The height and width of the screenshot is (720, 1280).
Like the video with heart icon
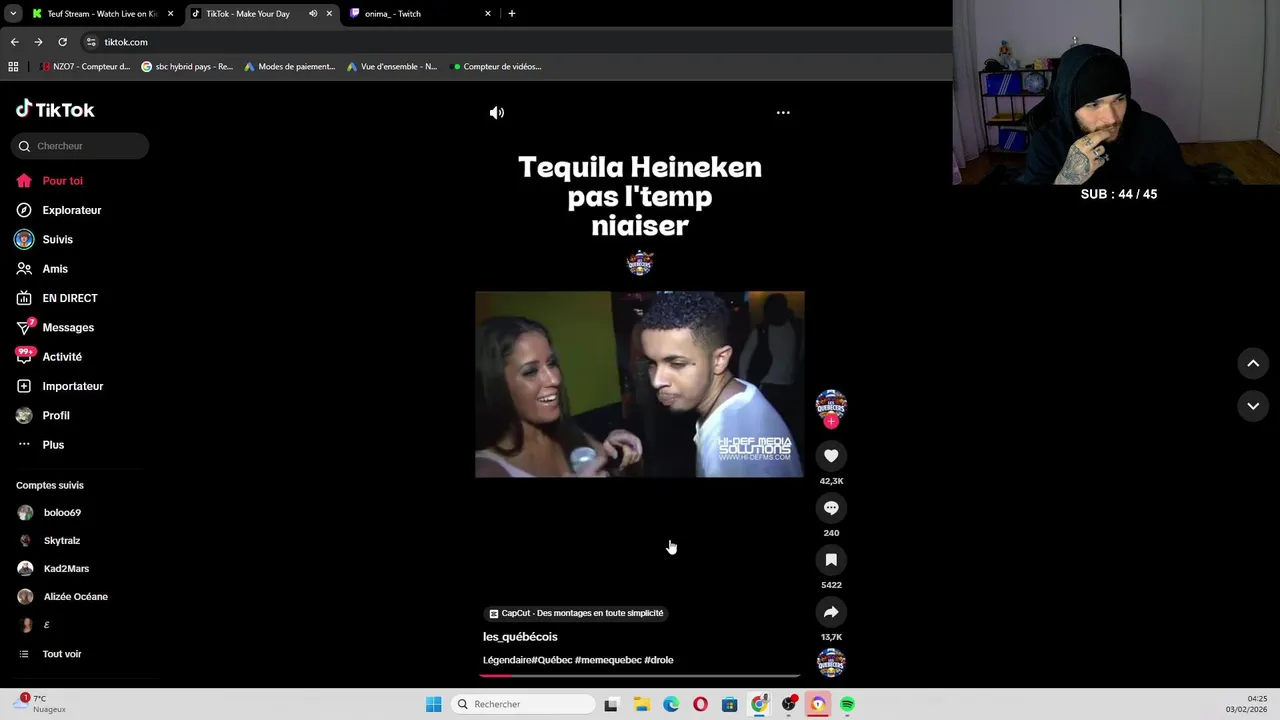(x=831, y=456)
